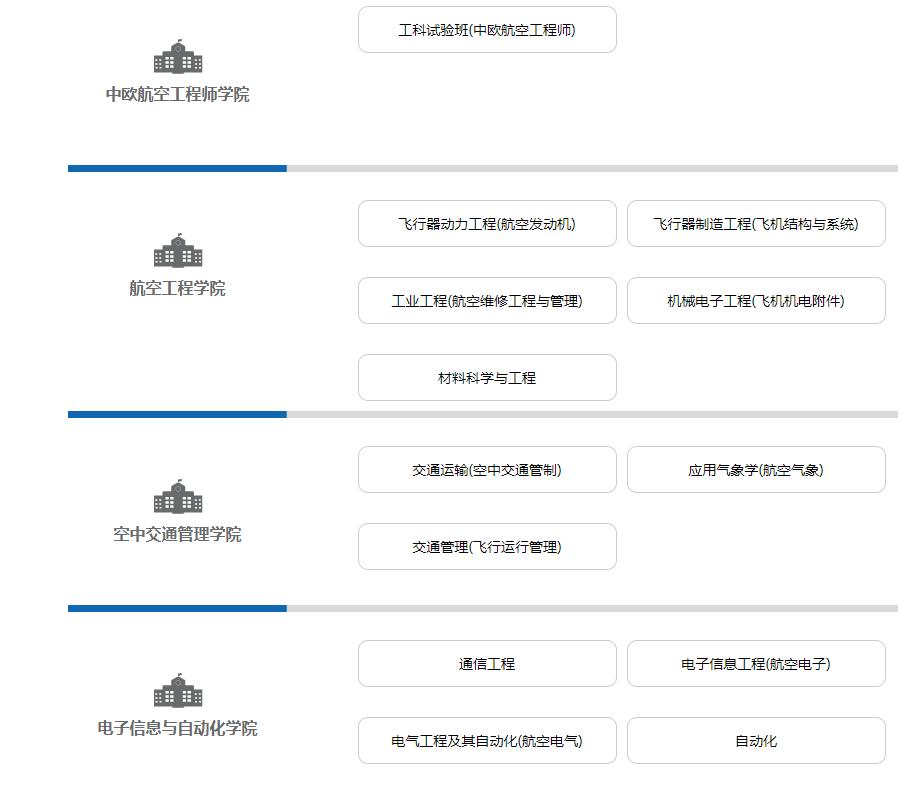Open the 通信工程 major

[x=487, y=663]
